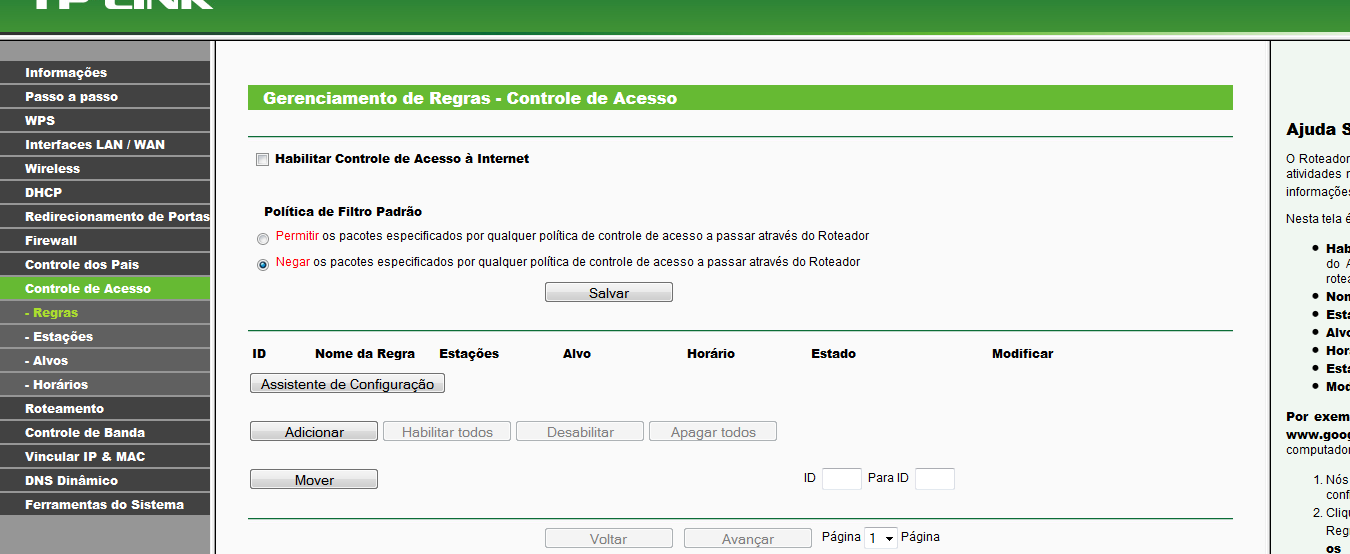The width and height of the screenshot is (1350, 554).
Task: Click the Horário column header
Action: point(711,354)
